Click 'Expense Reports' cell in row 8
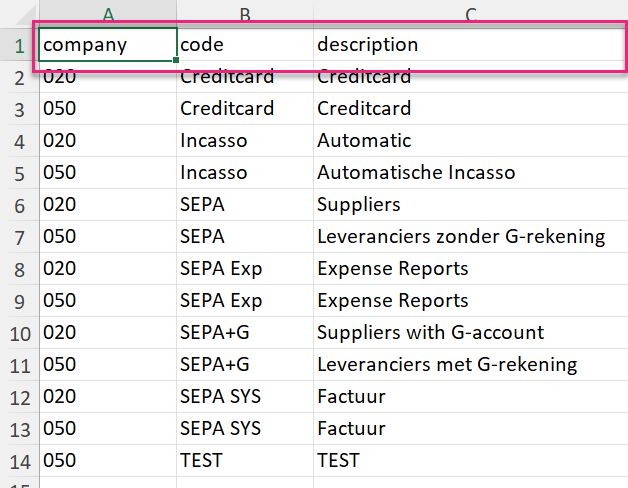628x488 pixels. 471,269
